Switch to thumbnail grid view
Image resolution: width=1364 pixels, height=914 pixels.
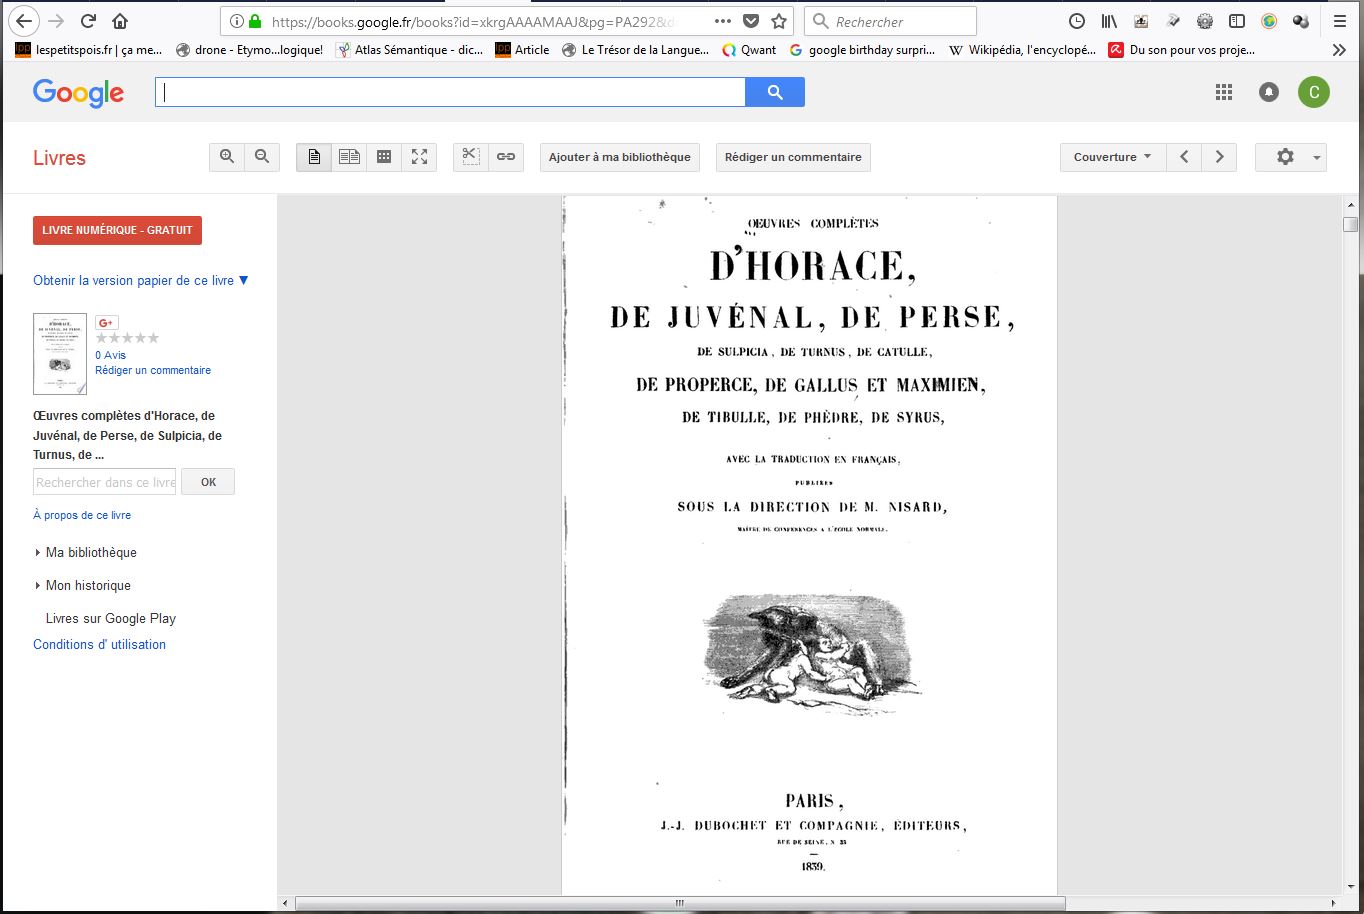[x=384, y=157]
